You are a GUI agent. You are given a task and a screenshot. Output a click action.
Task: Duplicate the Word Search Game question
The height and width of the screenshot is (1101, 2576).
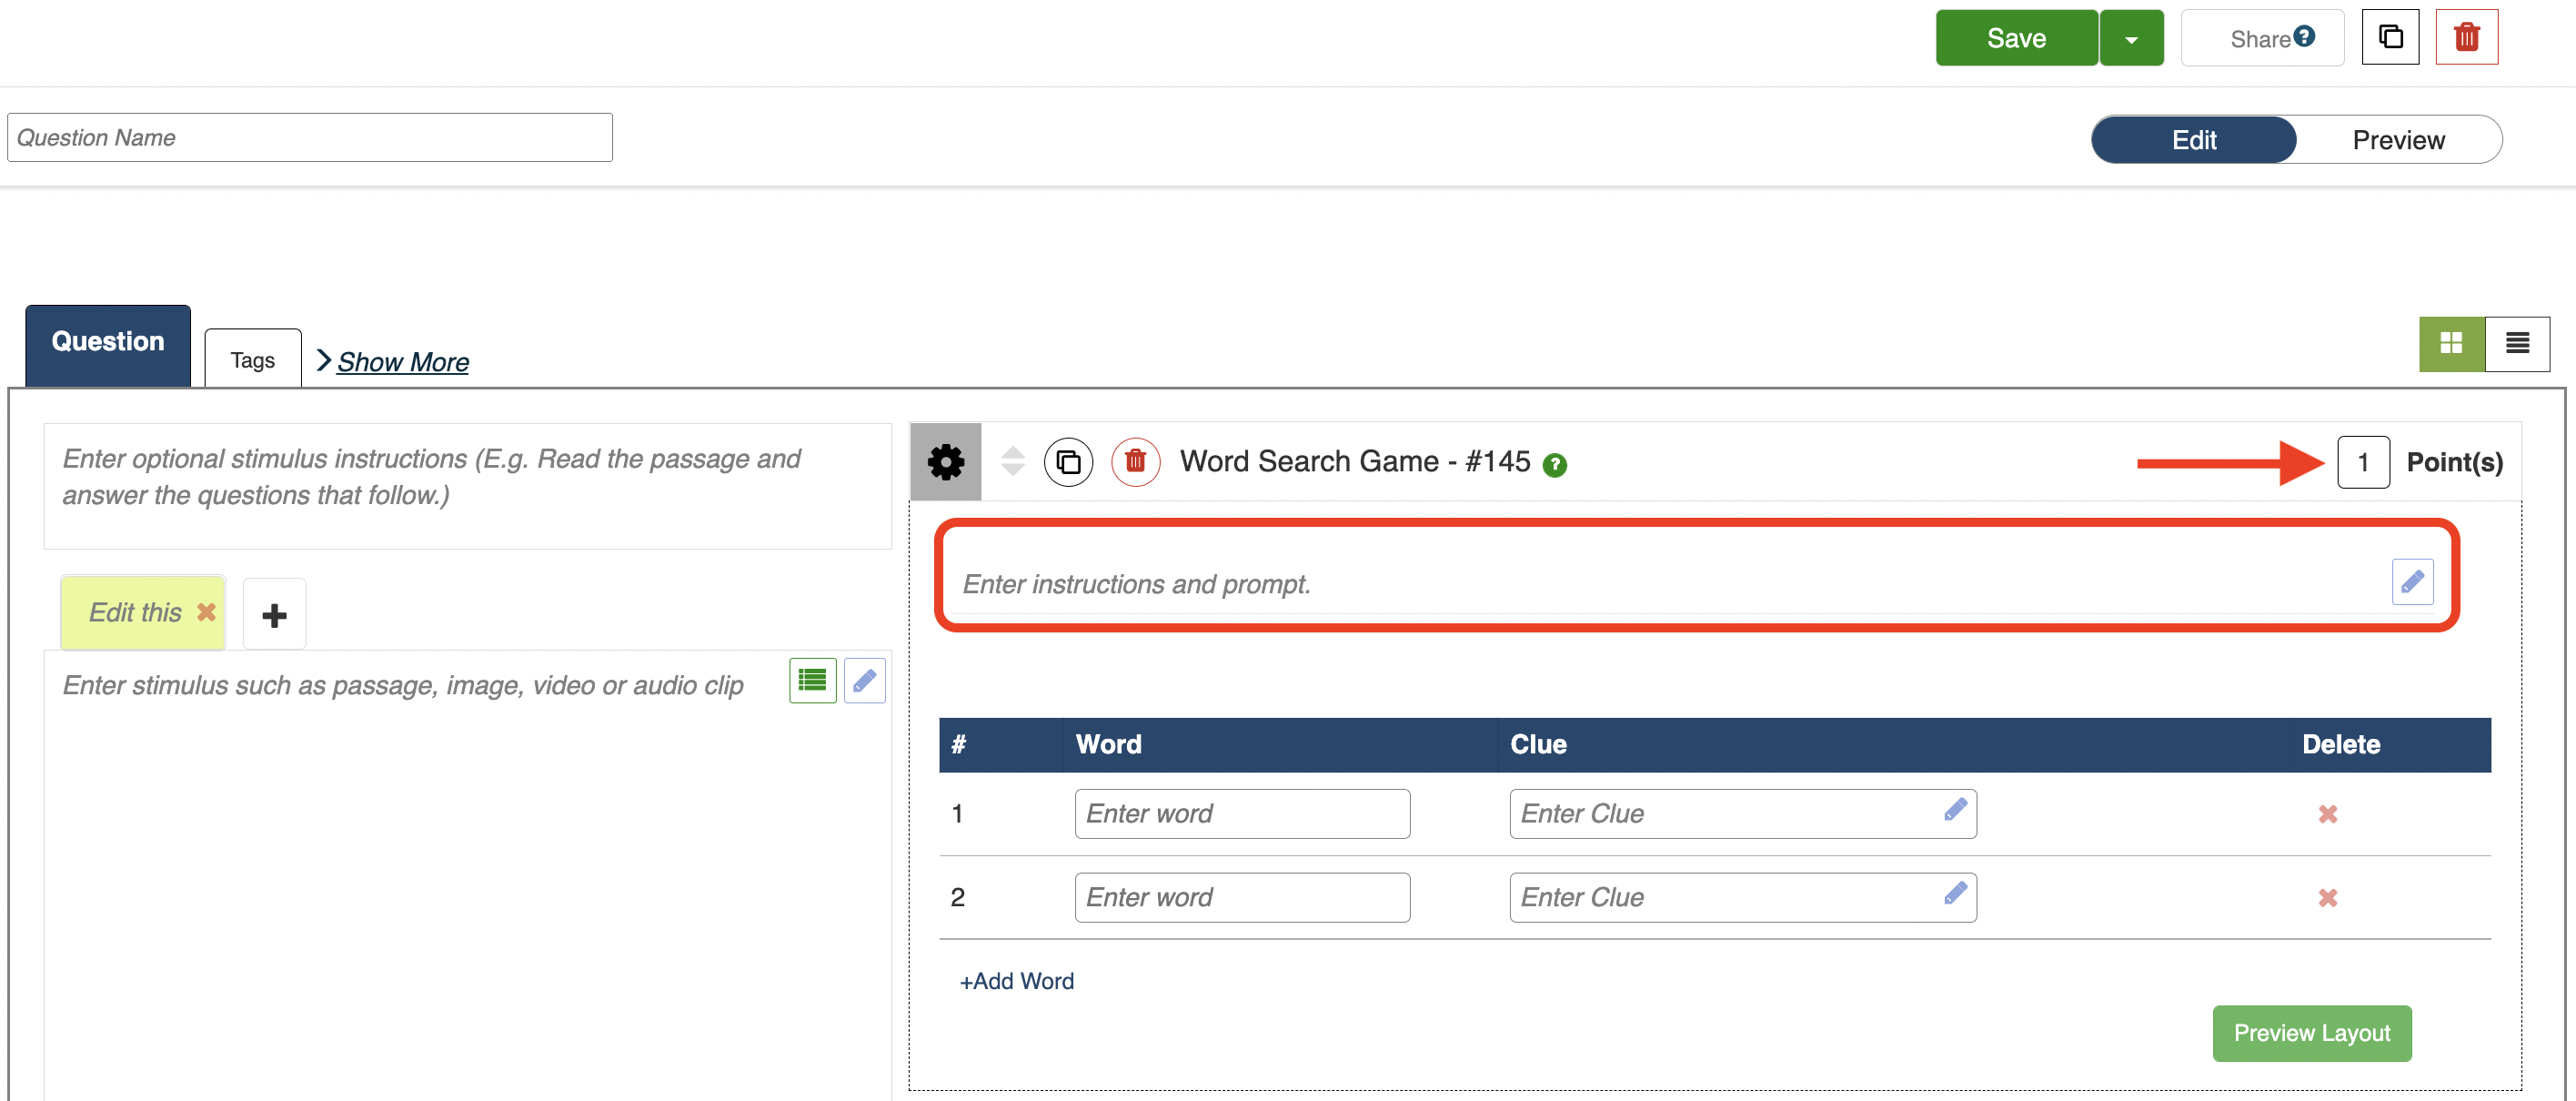(1068, 462)
